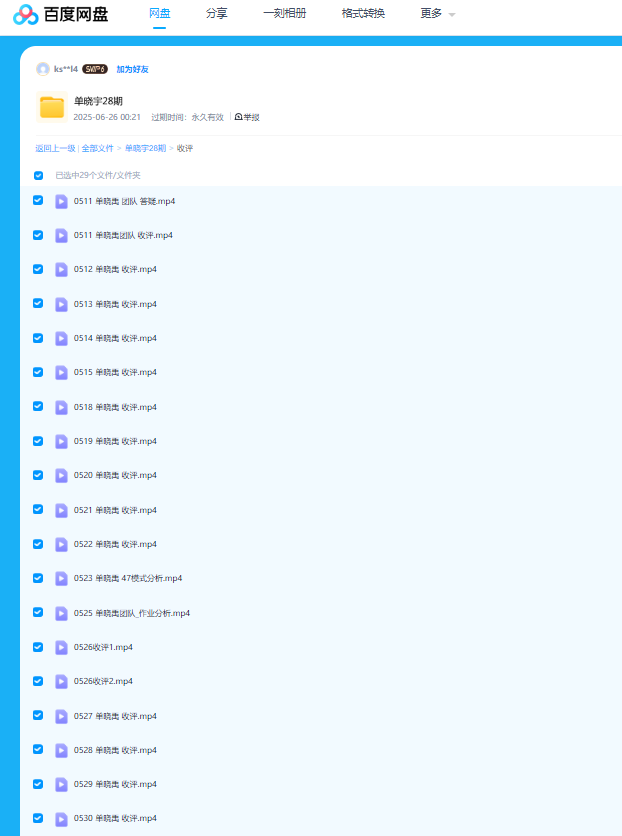Click the video icon of 0530 单晓禹 收评.mp4

62,818
